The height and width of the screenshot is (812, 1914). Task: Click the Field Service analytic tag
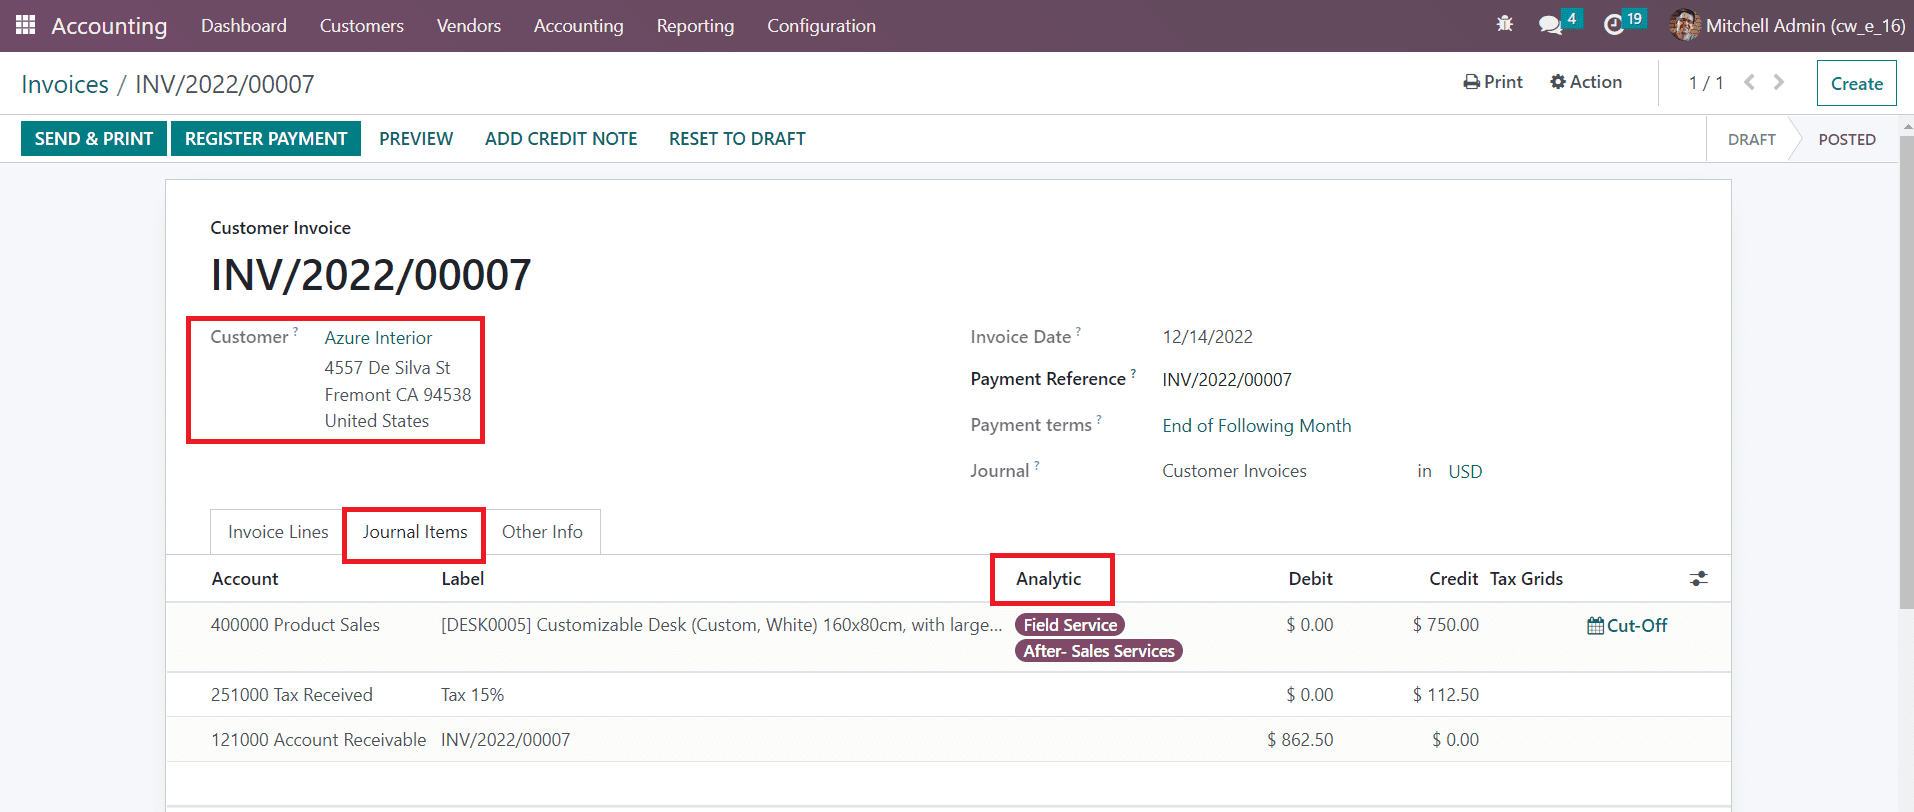coord(1069,625)
